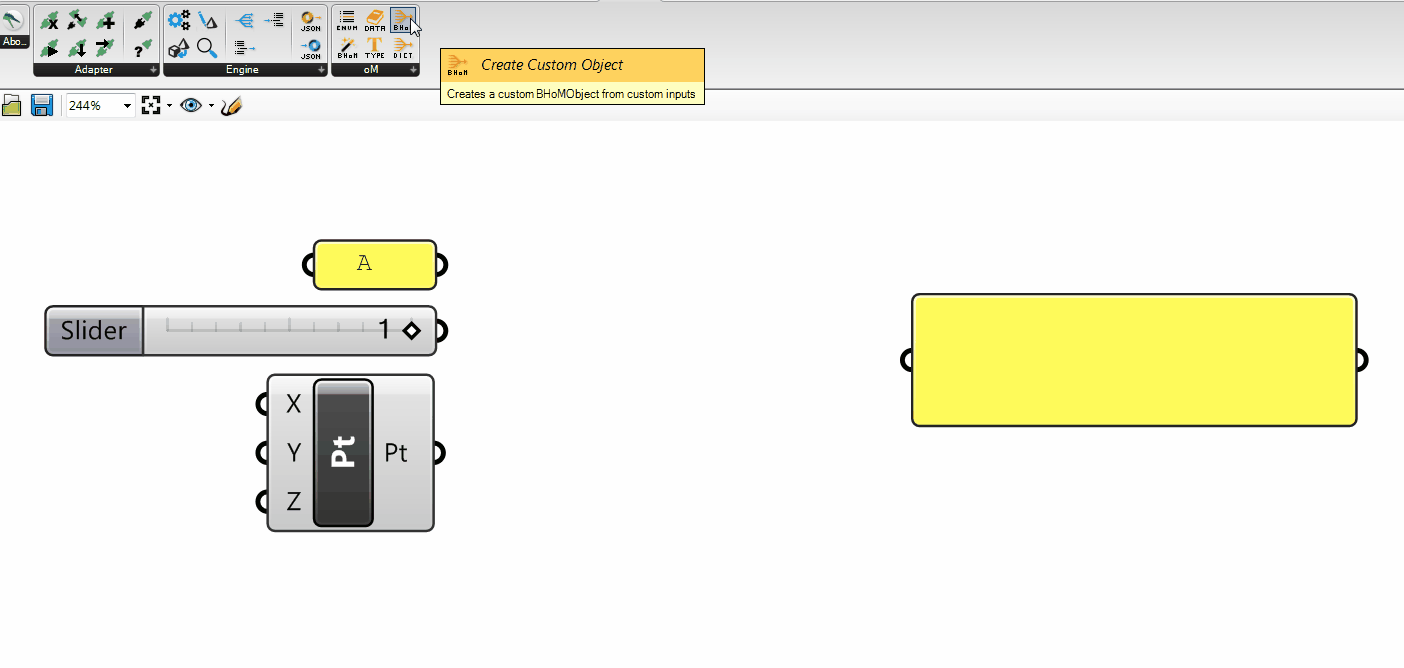Click the Slider name label
The height and width of the screenshot is (668, 1404).
(94, 331)
